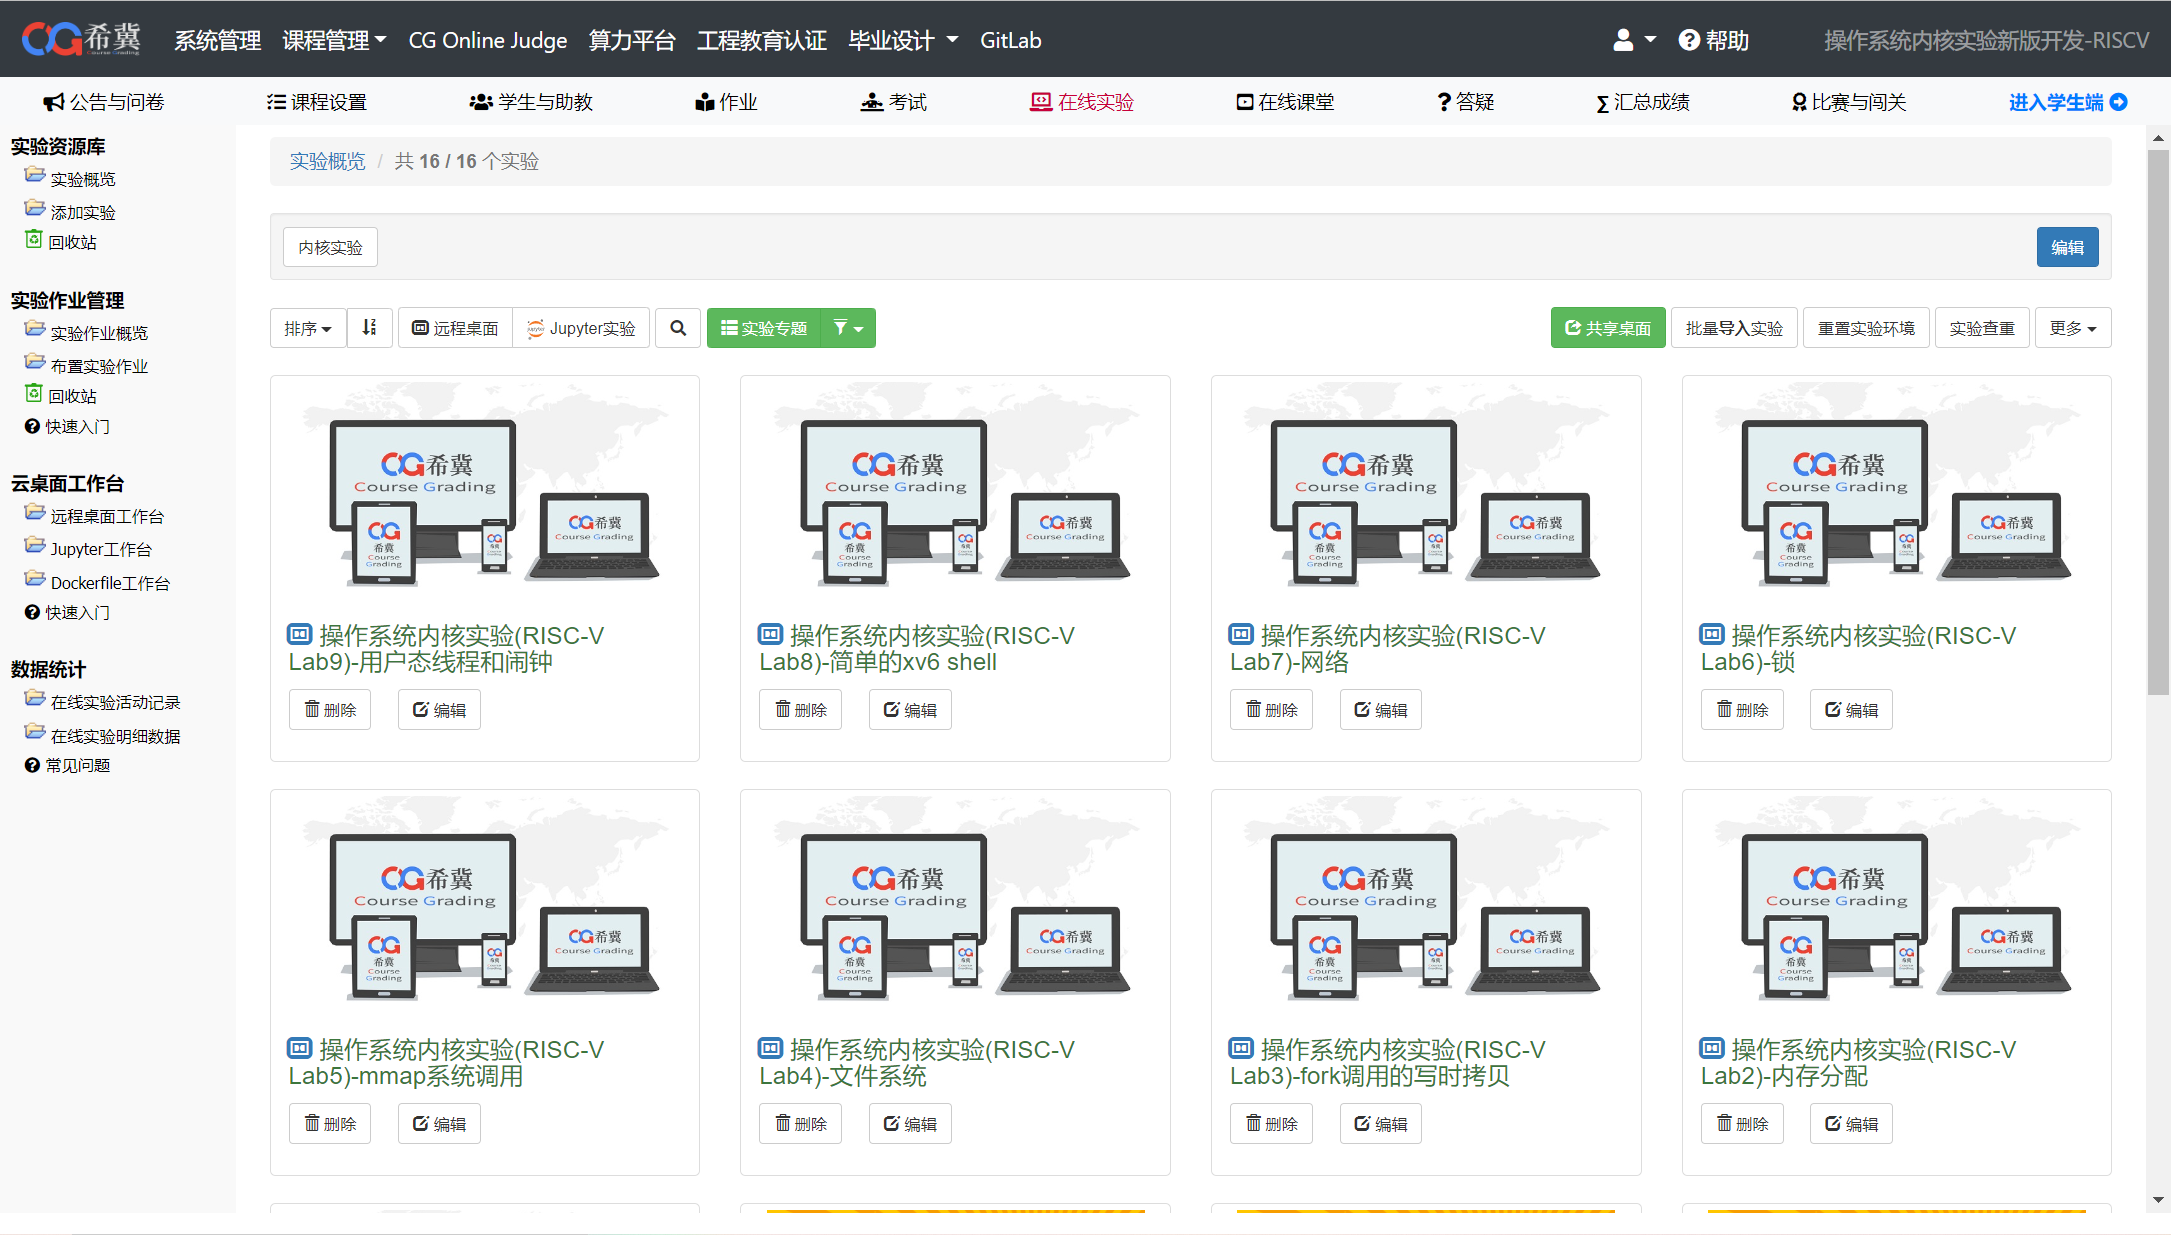Click the search magnifier button
The image size is (2171, 1235).
pos(678,328)
